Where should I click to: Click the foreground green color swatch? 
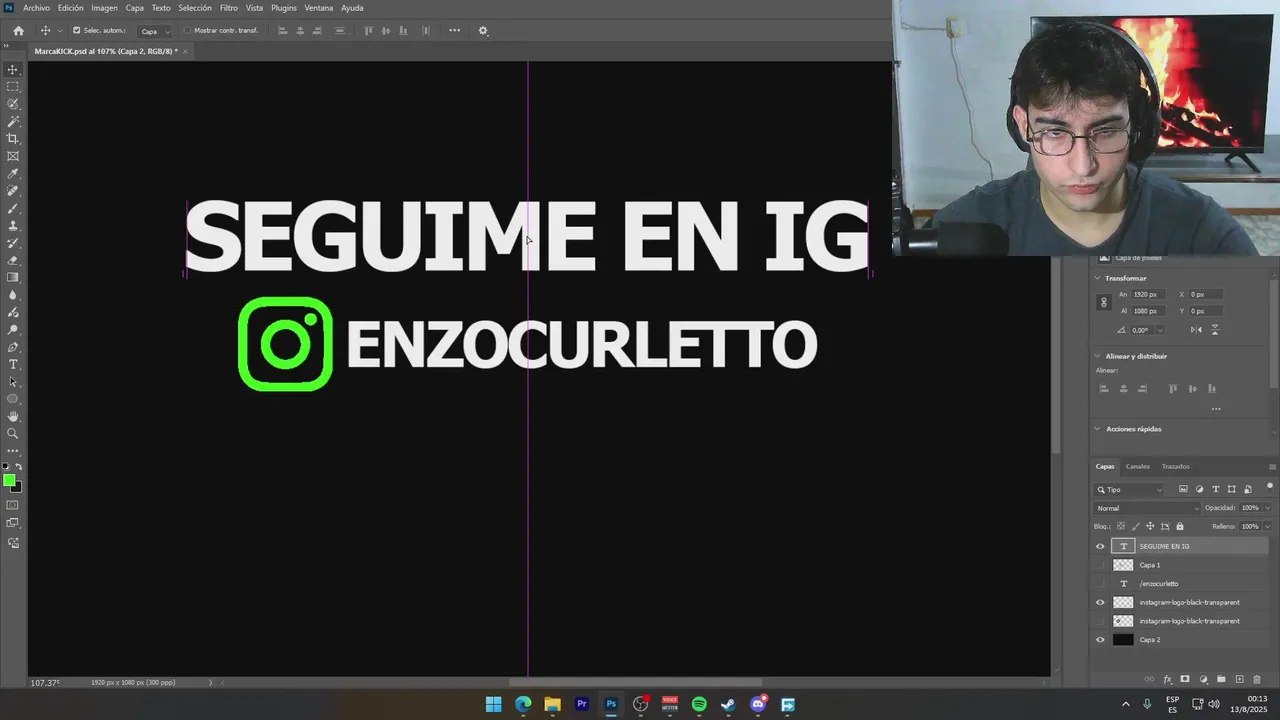9,481
